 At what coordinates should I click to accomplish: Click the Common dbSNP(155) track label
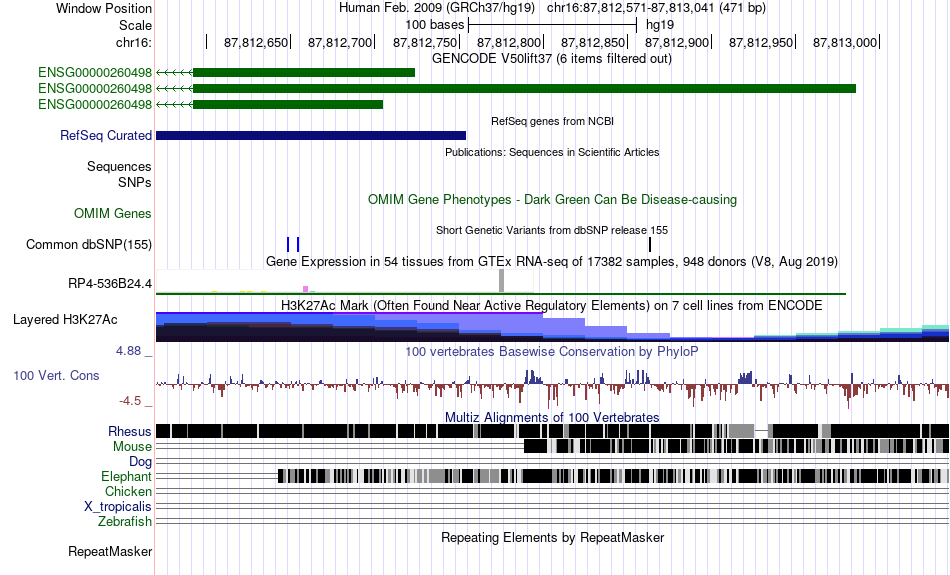88,245
